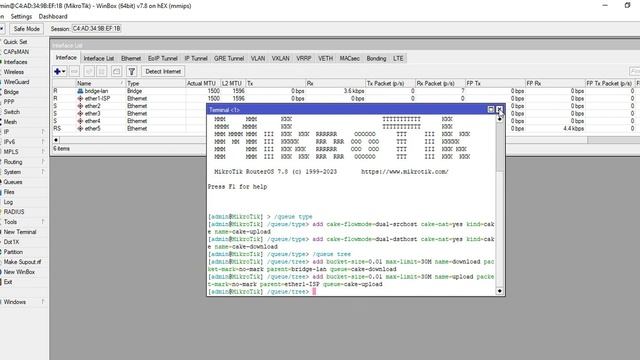640x360 pixels.
Task: Expand the Routing submenu in sidebar
Action: pos(43,162)
